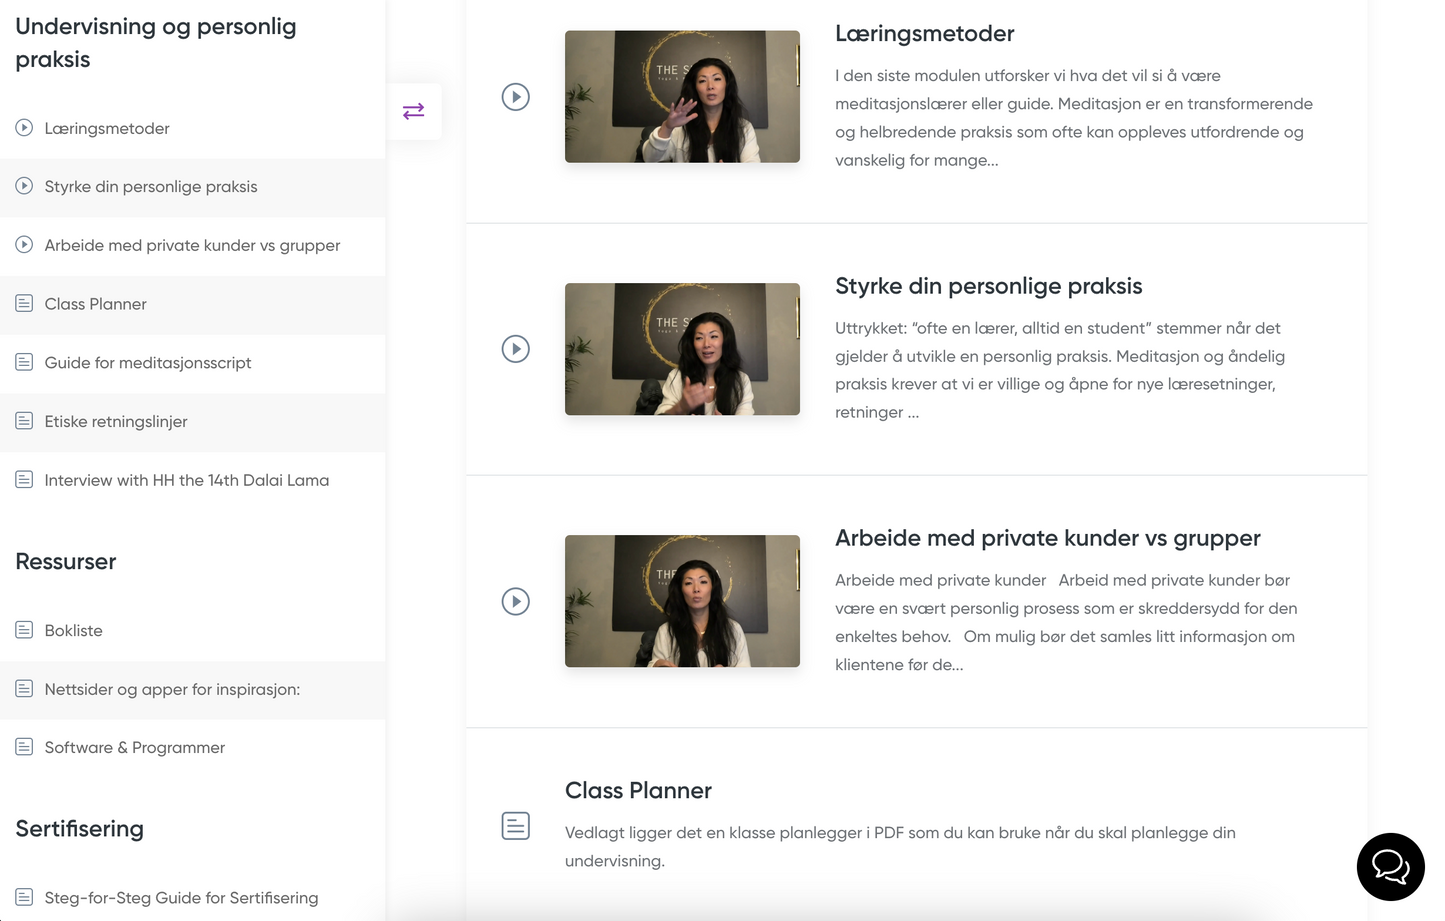
Task: Play the Arbeide med private kunder vs grupper video
Action: [x=516, y=601]
